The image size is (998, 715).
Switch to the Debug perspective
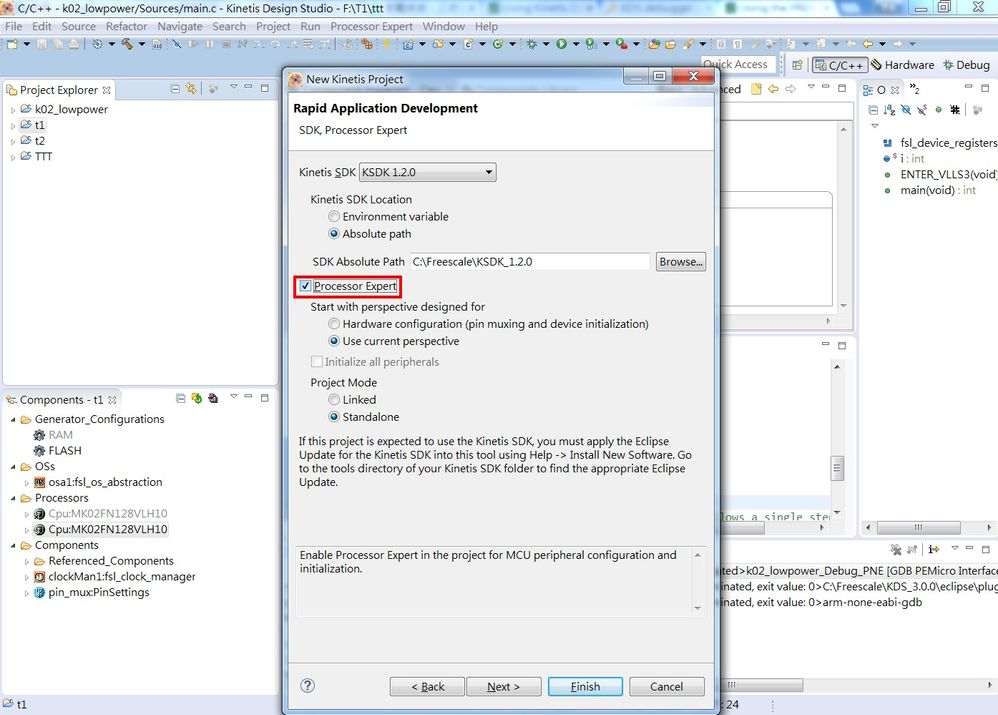[967, 65]
